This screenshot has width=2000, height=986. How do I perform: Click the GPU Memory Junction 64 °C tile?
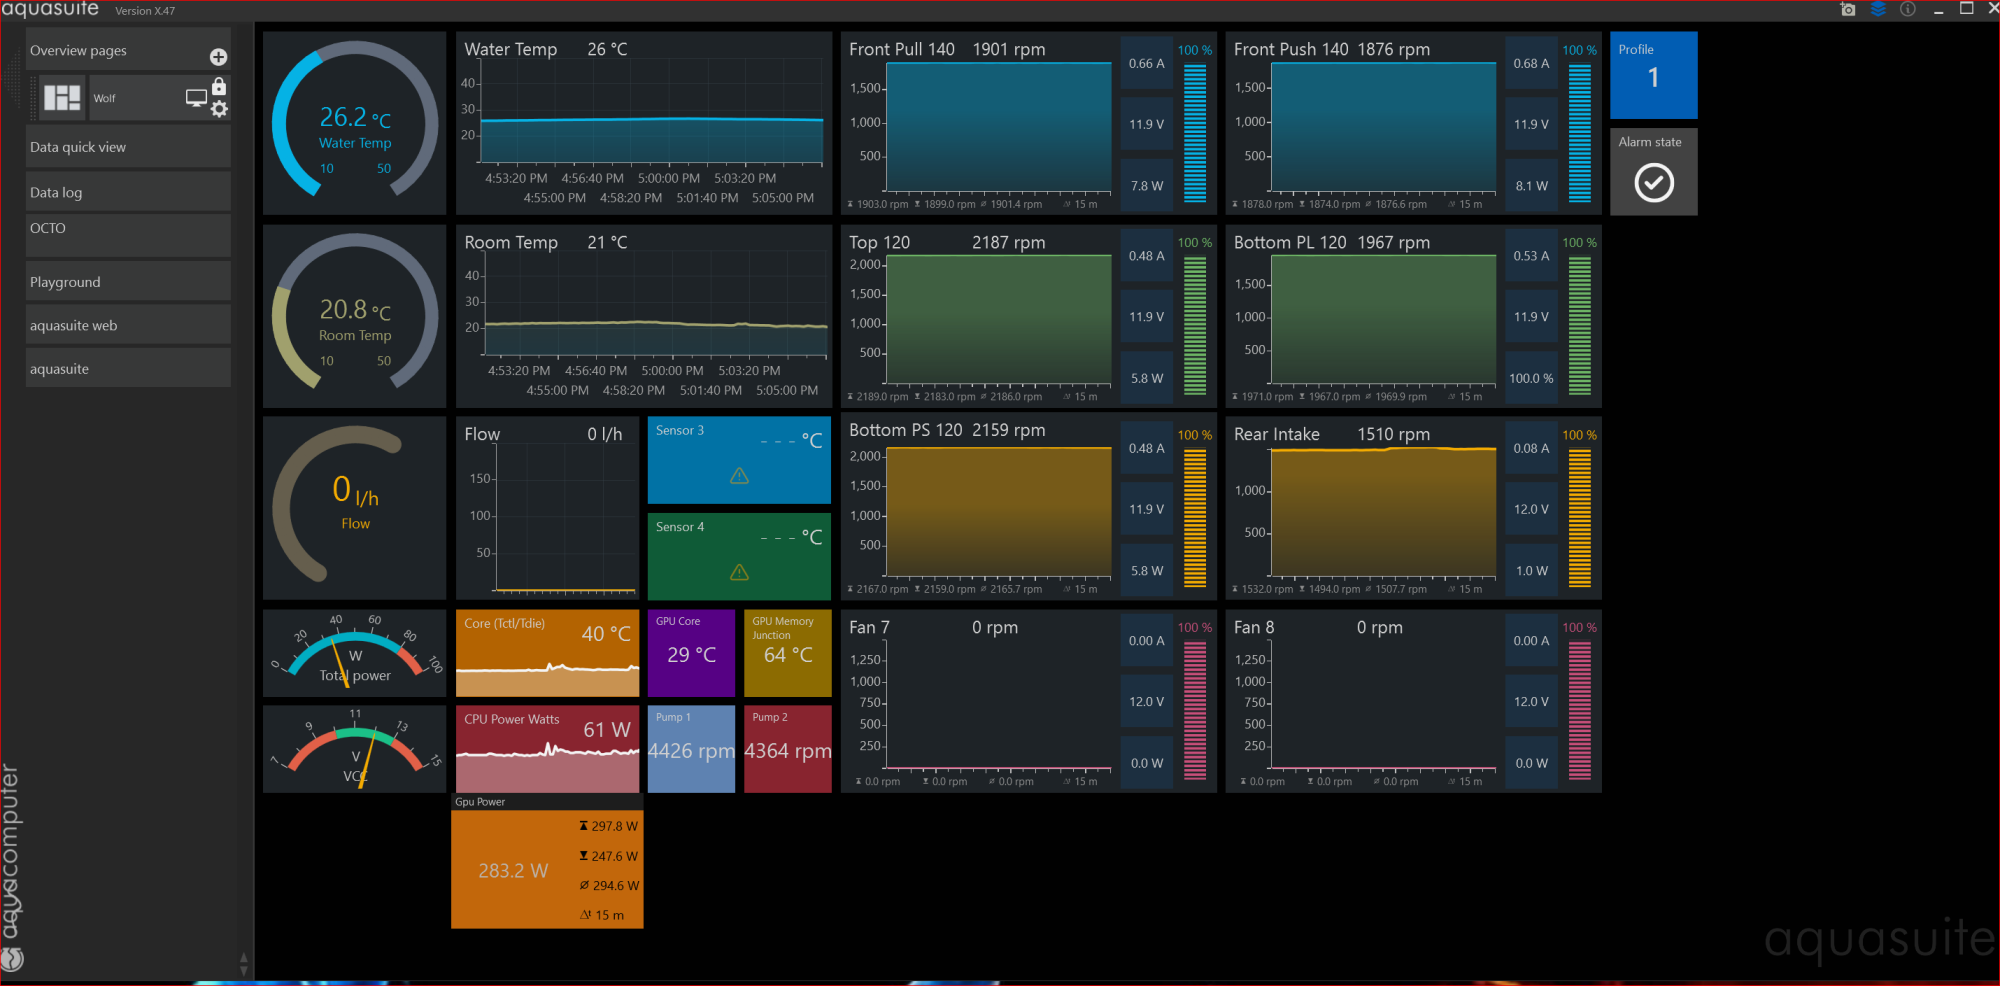(x=788, y=653)
